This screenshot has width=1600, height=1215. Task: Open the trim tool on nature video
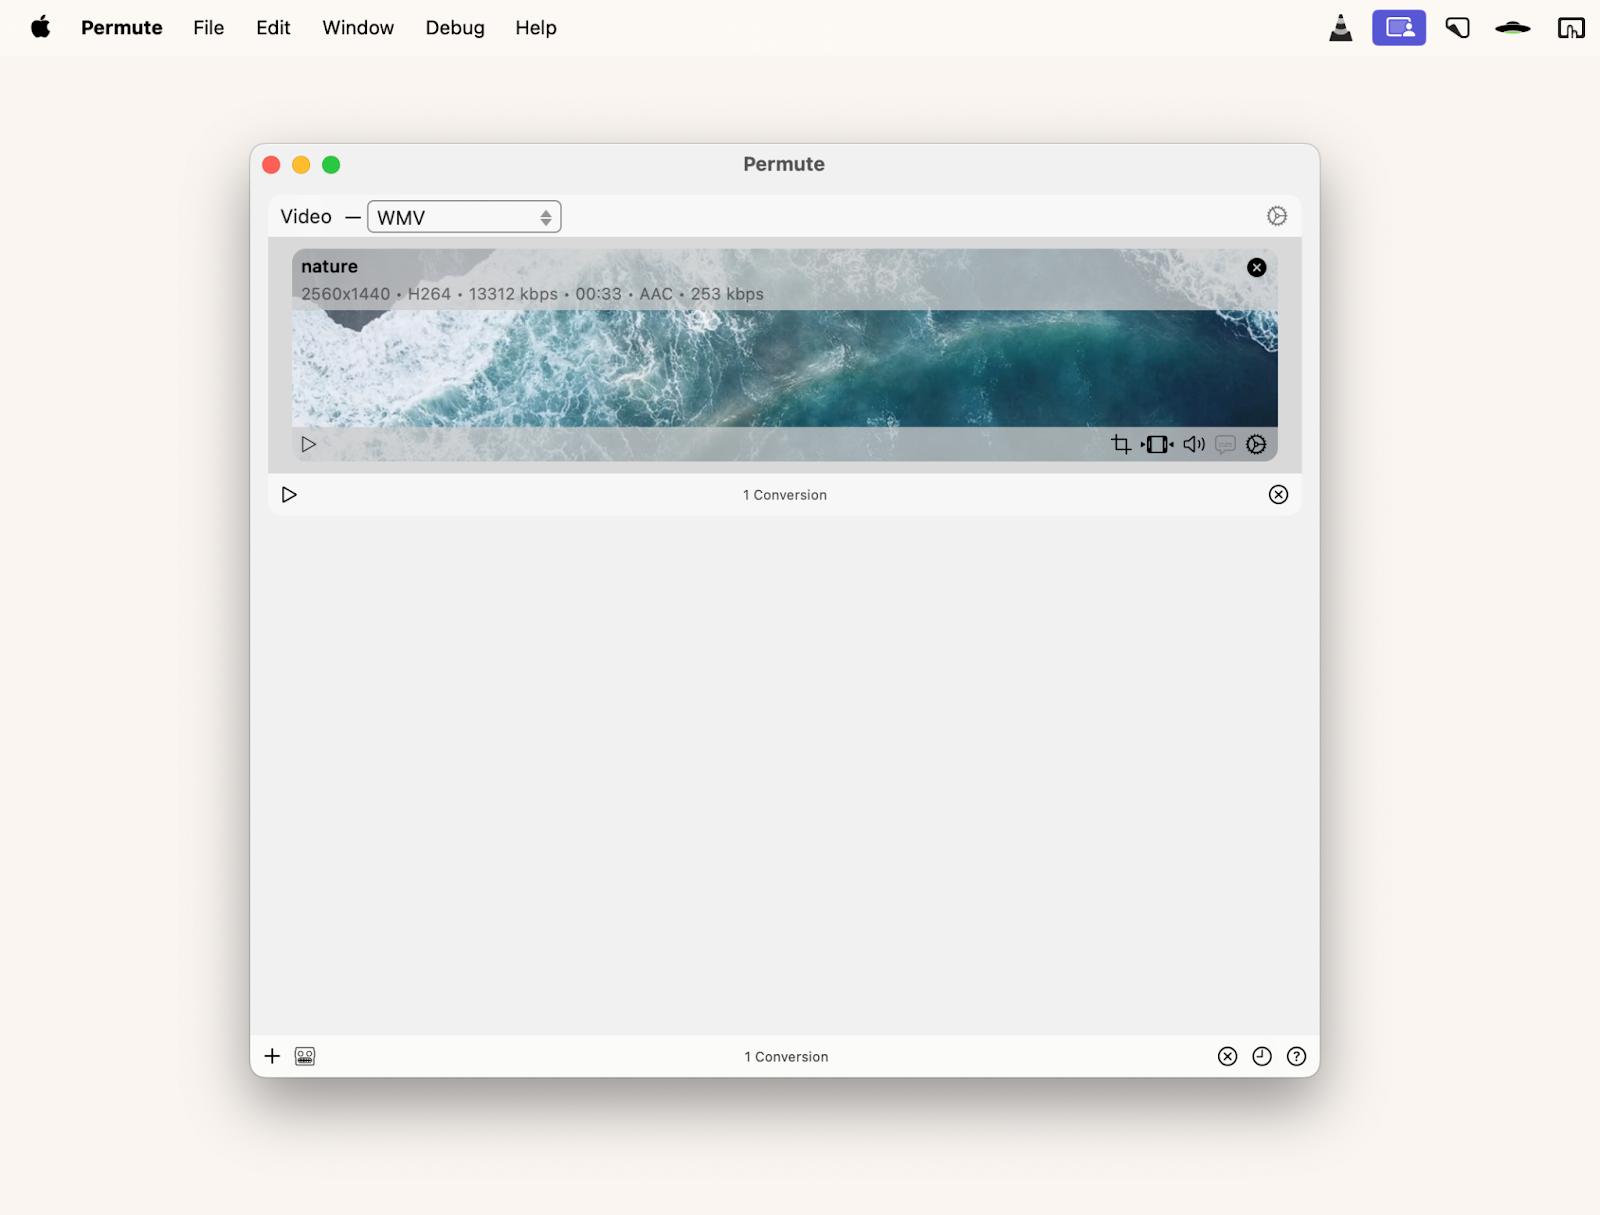point(1157,444)
